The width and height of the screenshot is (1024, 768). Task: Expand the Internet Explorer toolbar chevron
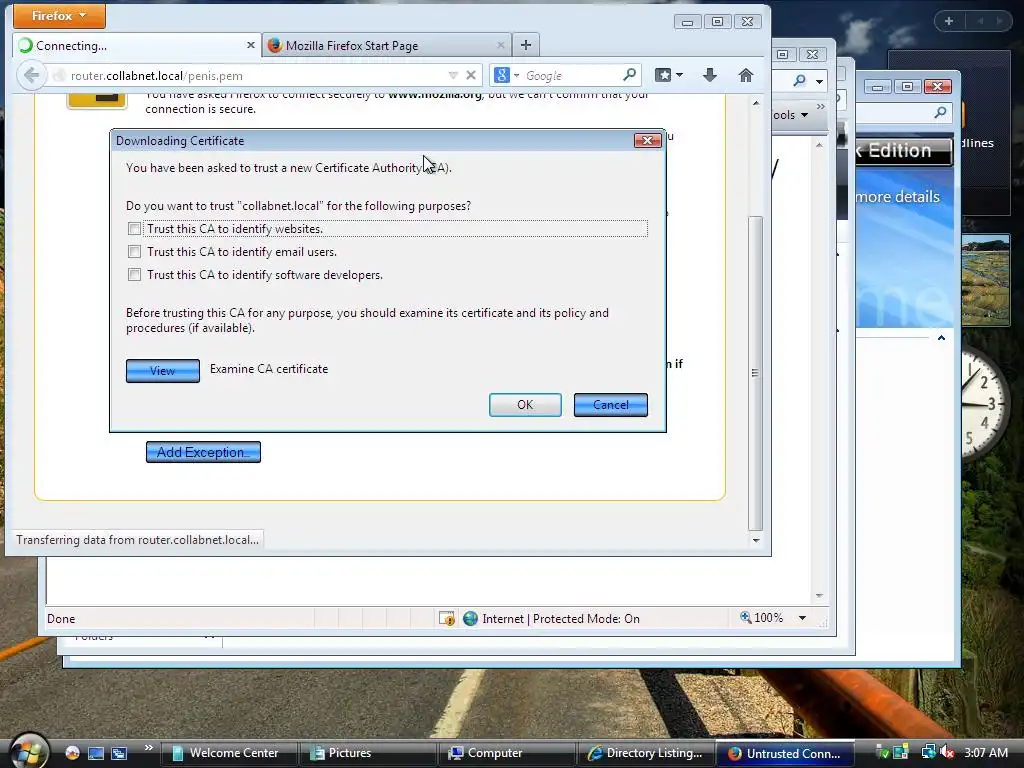(820, 106)
